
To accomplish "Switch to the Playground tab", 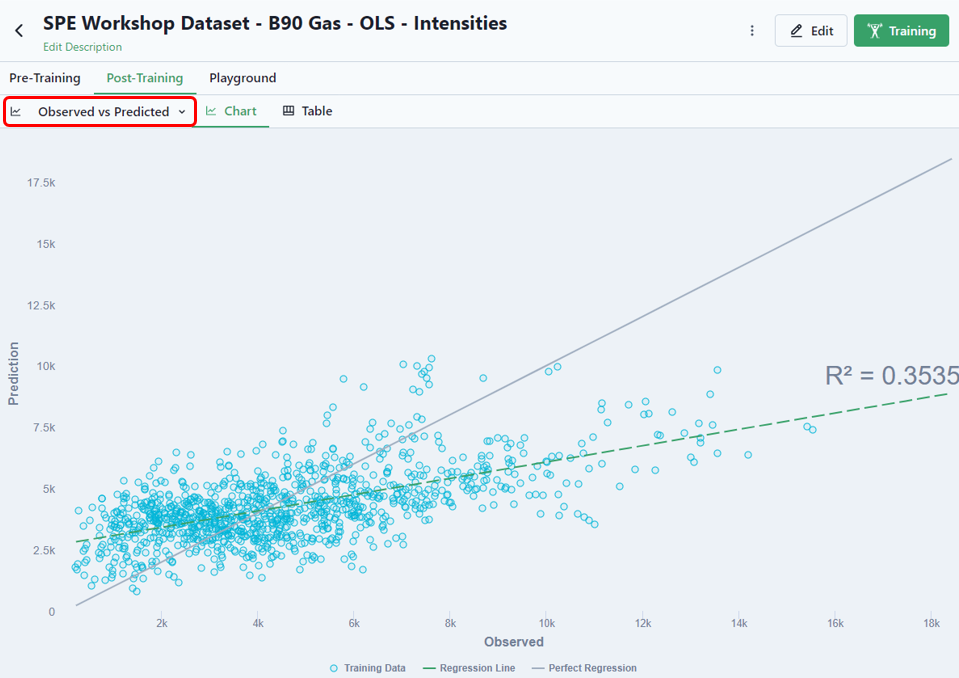I will [243, 78].
